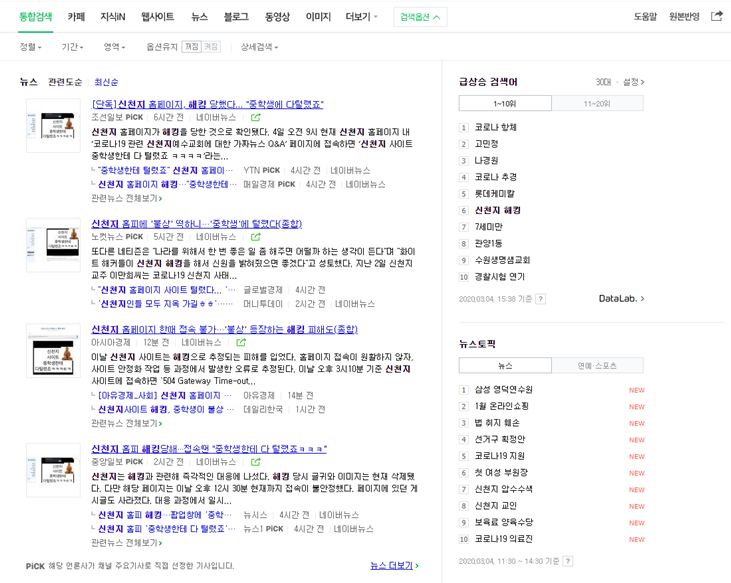Viewport: 731px width, 583px height.
Task: Expand 관련뉴스 전체보기 under 아시아경제 article
Action: point(126,423)
